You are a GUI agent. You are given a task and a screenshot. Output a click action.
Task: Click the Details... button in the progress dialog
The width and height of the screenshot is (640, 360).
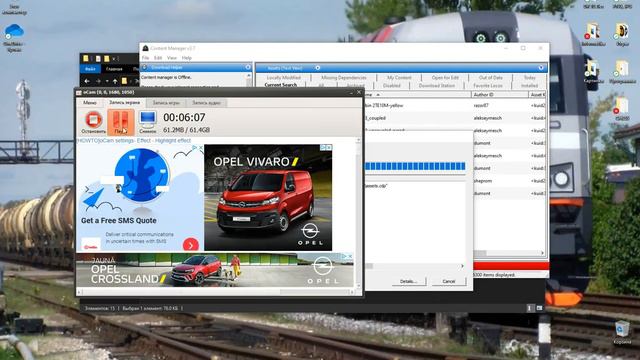pos(408,281)
